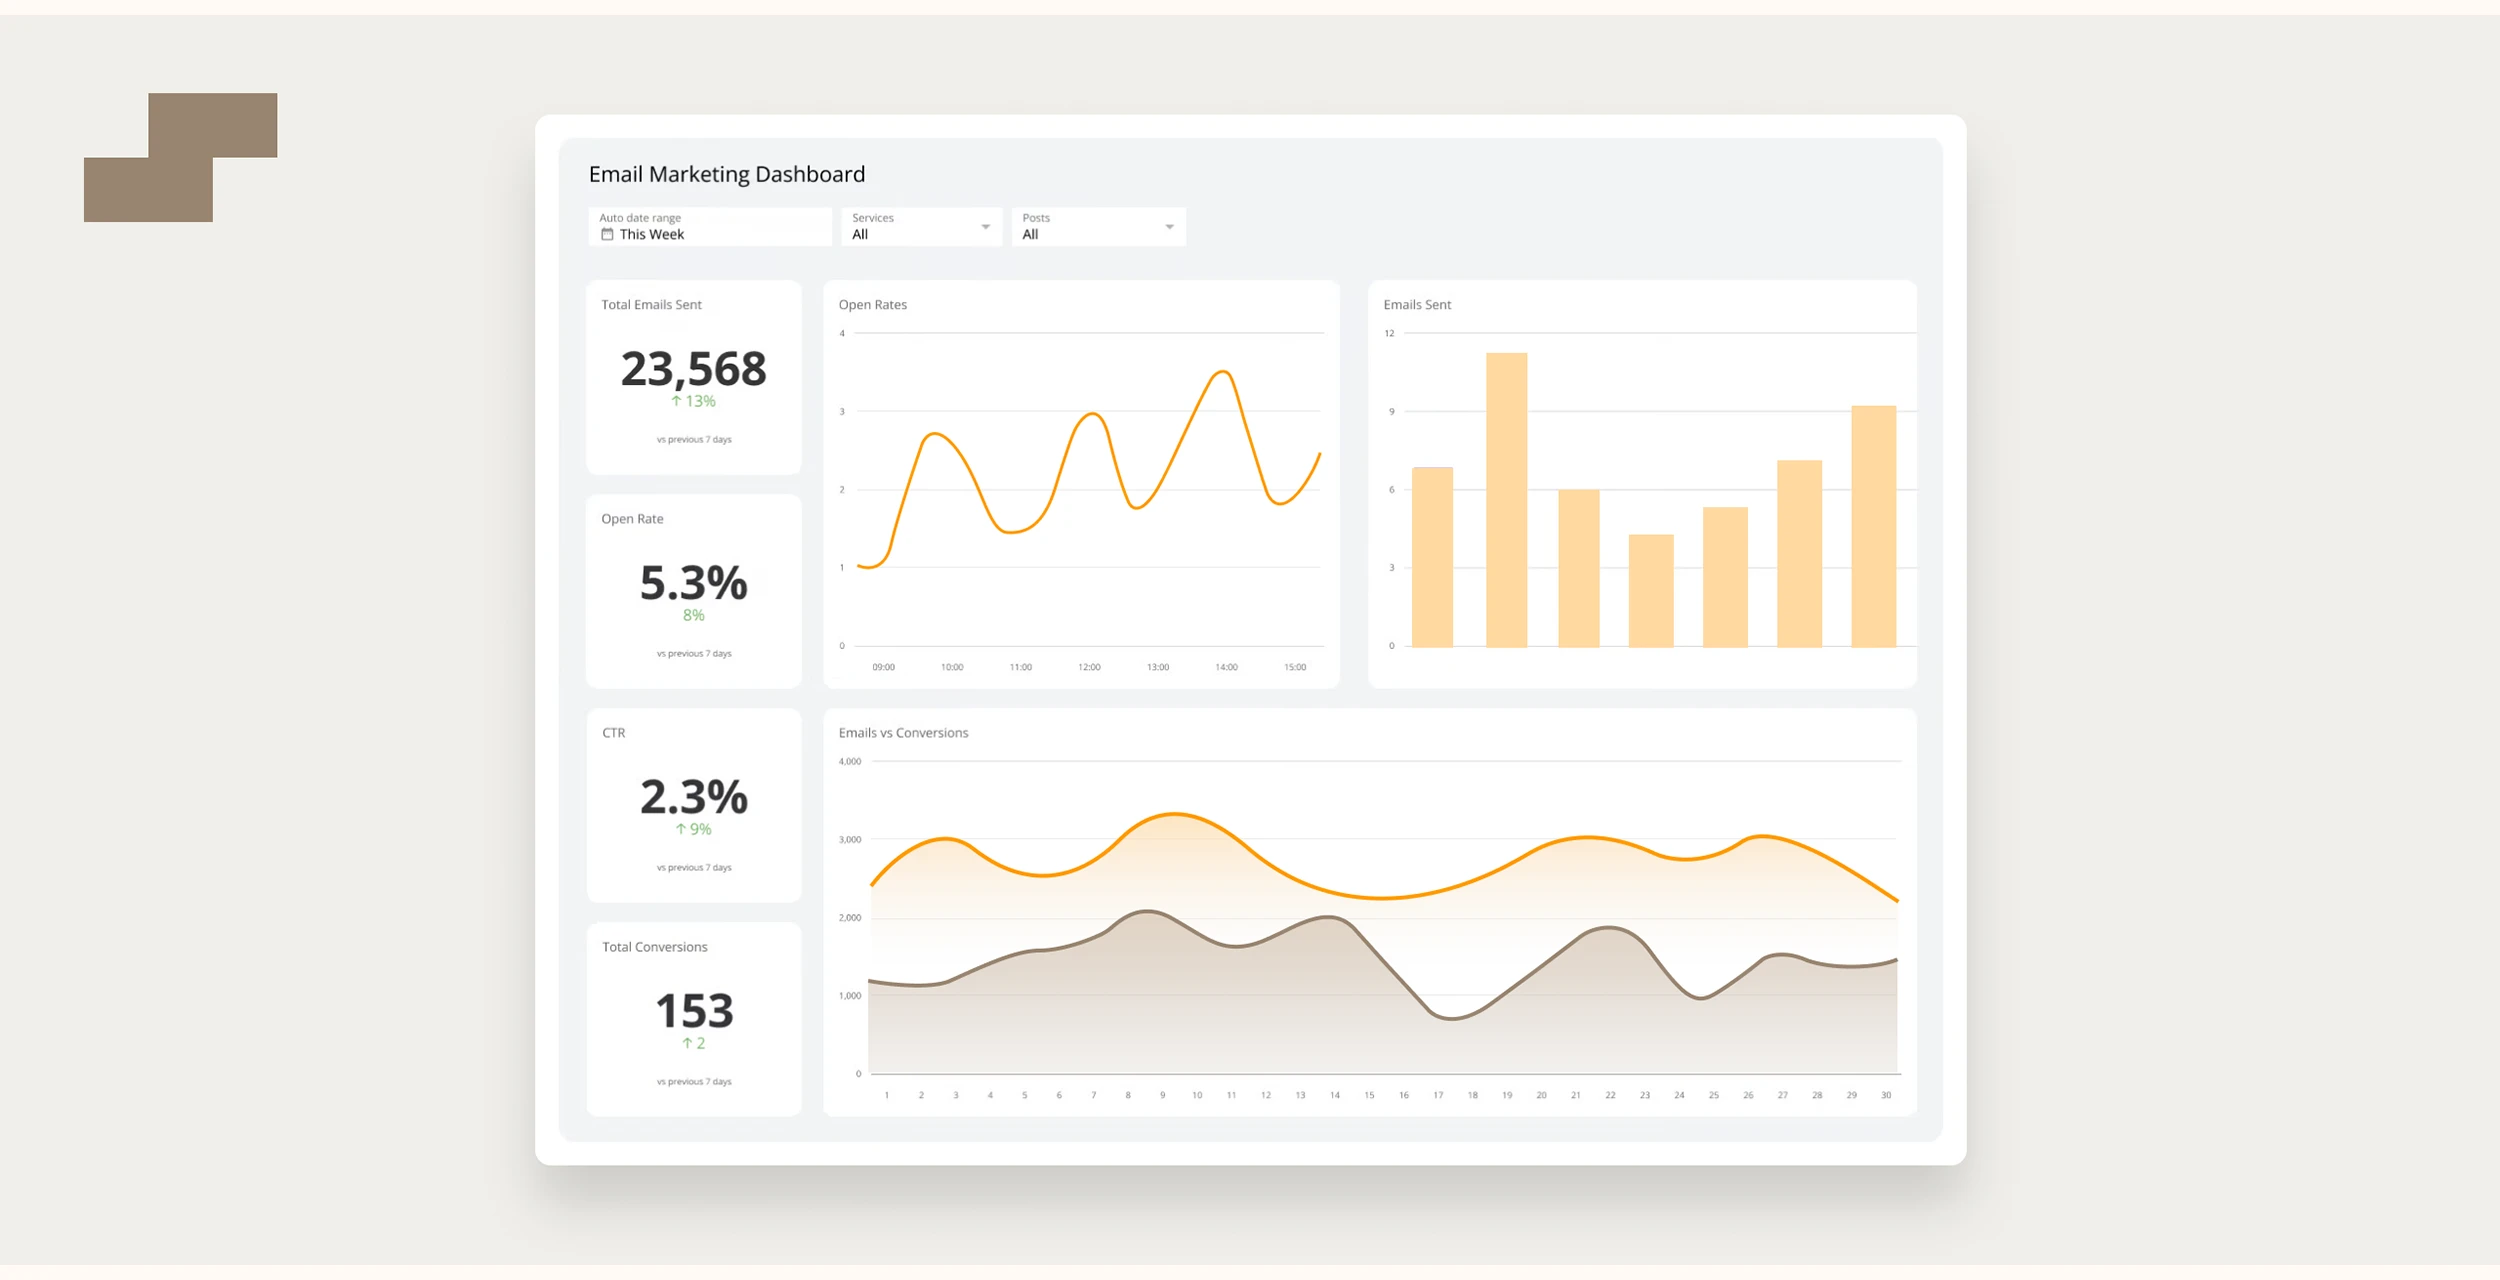The image size is (2500, 1280).
Task: Select the Total Emails Sent KPI card
Action: pos(693,378)
